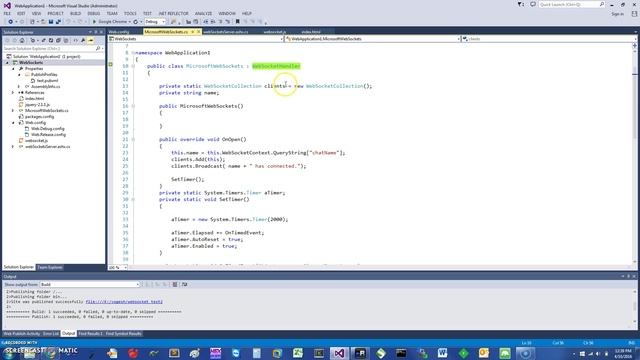Click the editor vertical scrollbar
Viewport: 640px width, 360px height.
[x=635, y=153]
